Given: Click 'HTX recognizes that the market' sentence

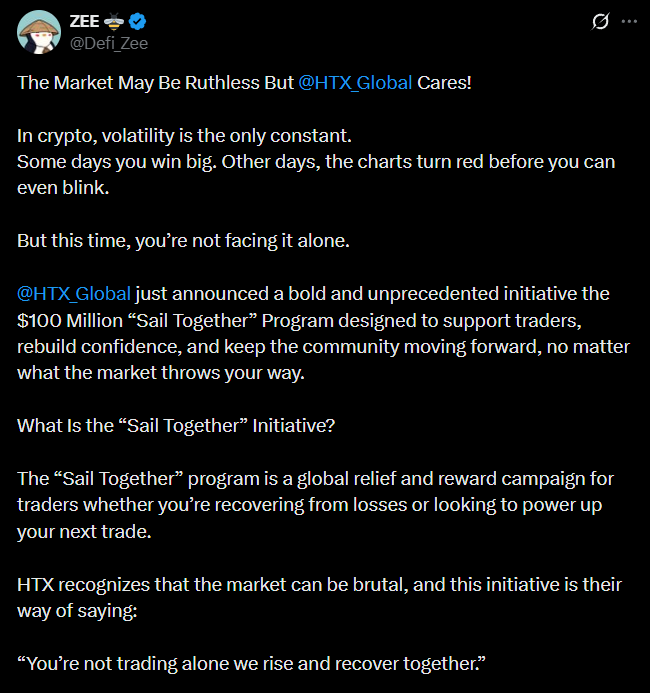Looking at the screenshot, I should pos(200,583).
